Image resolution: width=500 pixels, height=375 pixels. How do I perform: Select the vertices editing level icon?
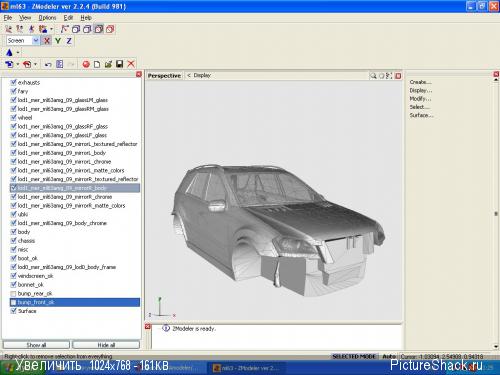(x=9, y=29)
